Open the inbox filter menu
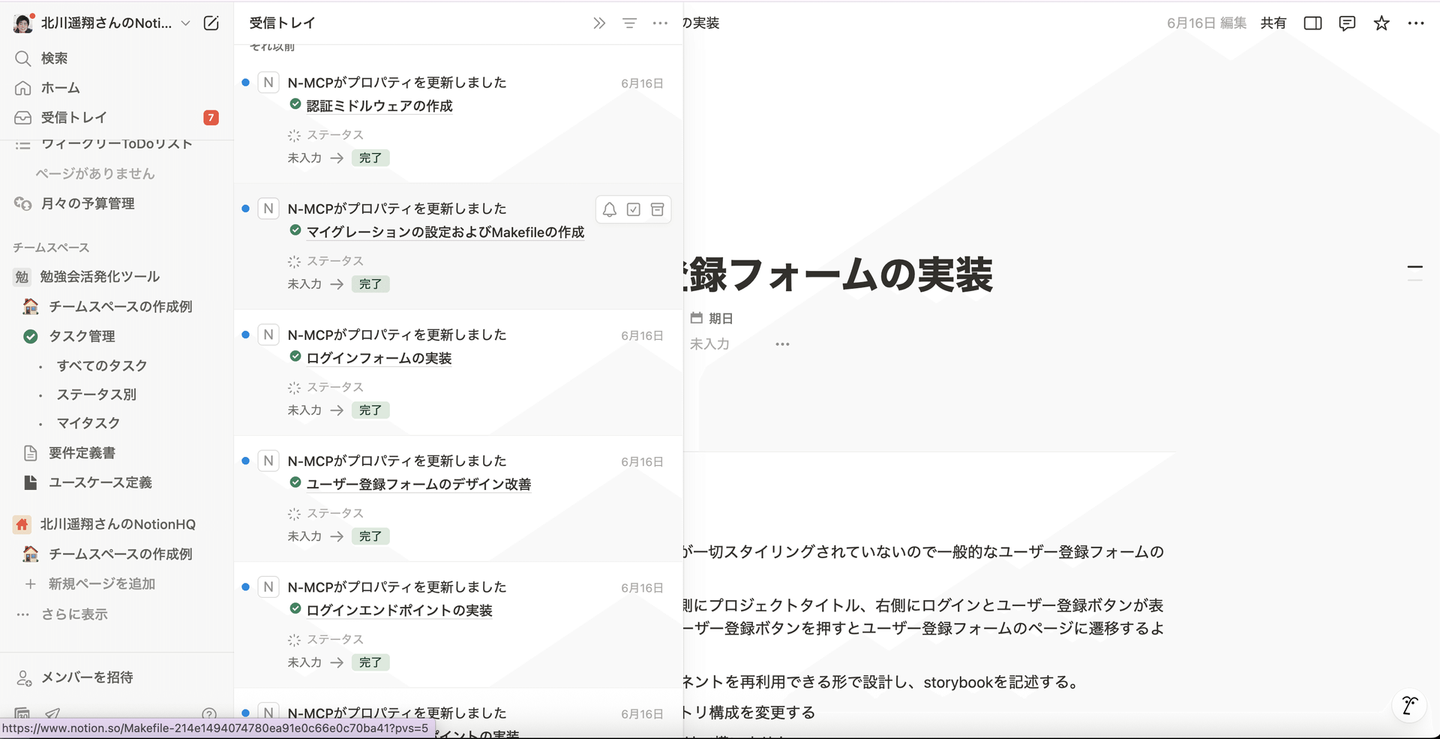The height and width of the screenshot is (739, 1440). click(x=629, y=23)
